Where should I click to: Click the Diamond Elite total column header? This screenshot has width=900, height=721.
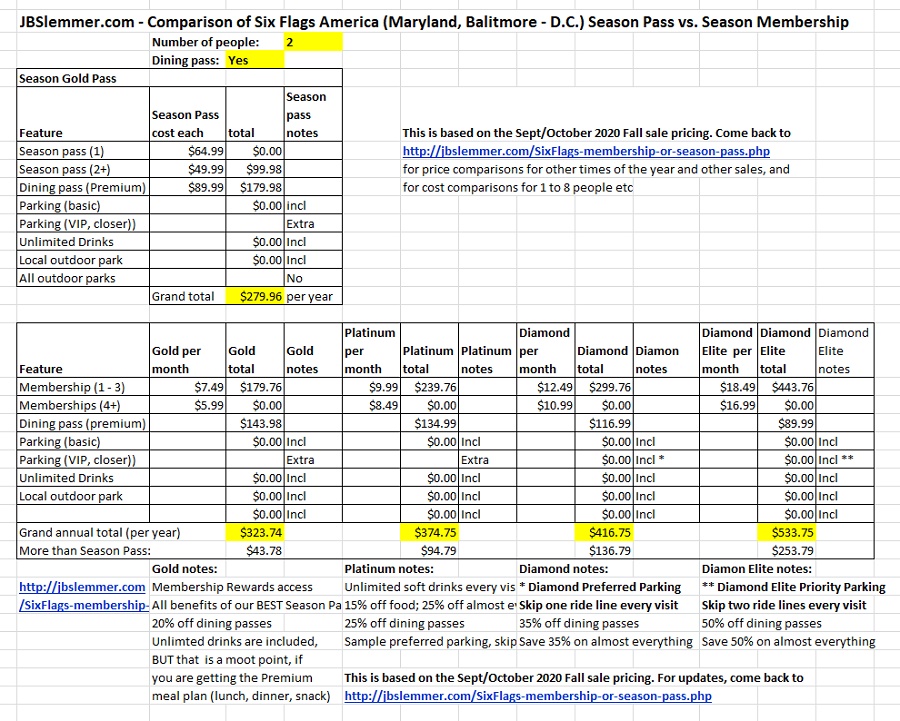pyautogui.click(x=786, y=351)
